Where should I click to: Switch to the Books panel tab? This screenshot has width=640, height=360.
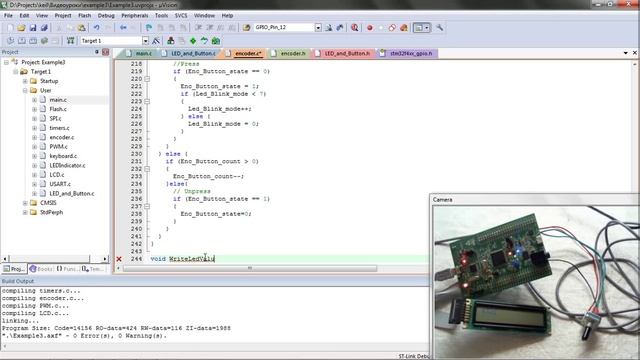click(x=41, y=269)
